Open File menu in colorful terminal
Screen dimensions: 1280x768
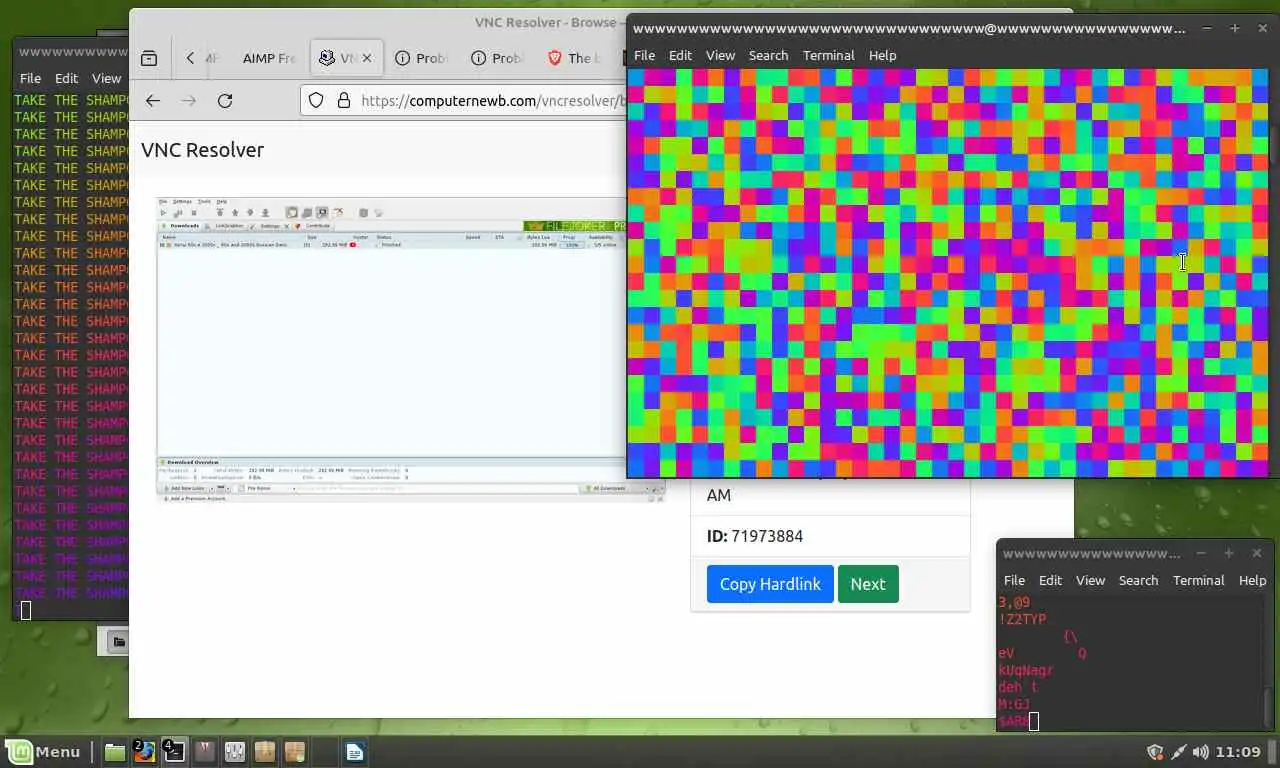(644, 55)
